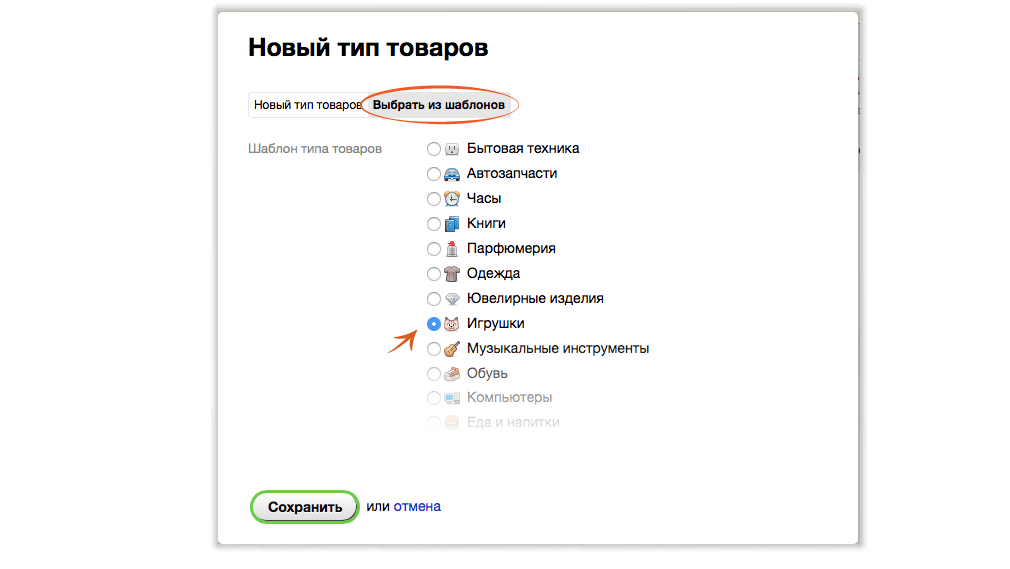
Task: Click the guitar icon beside Музыкальные инструменты
Action: (x=452, y=349)
